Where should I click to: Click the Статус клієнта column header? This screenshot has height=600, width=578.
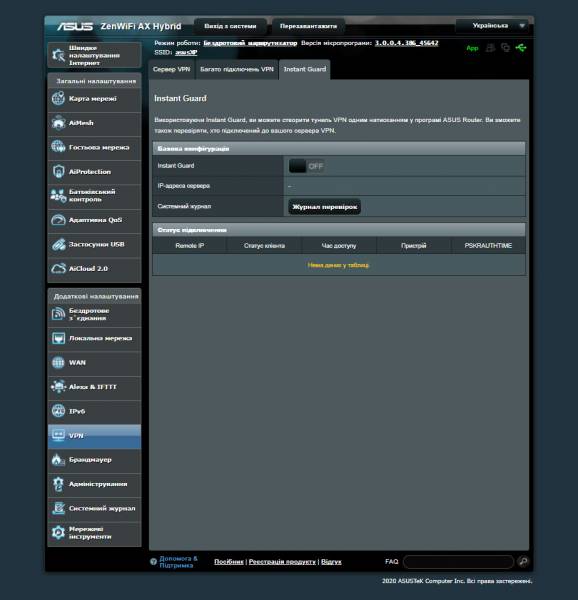pos(264,246)
